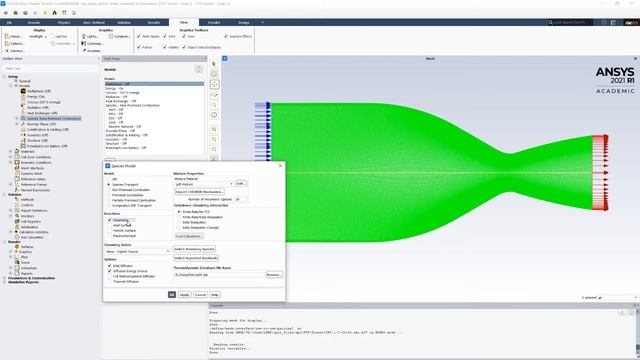Open the File ribbon tab
The width and height of the screenshot is (640, 360).
coord(9,22)
